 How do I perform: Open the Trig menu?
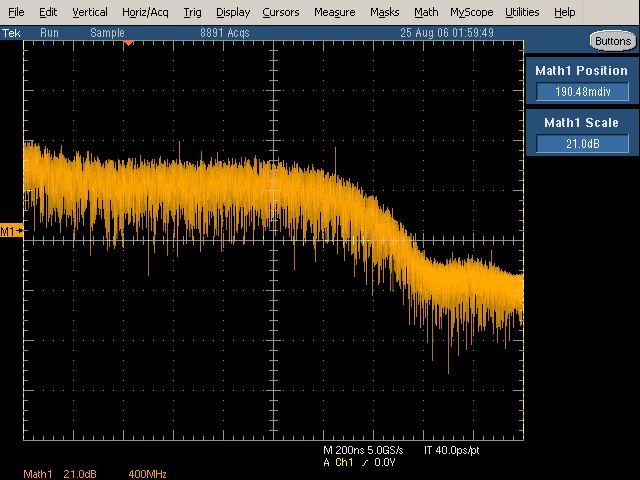pyautogui.click(x=192, y=12)
